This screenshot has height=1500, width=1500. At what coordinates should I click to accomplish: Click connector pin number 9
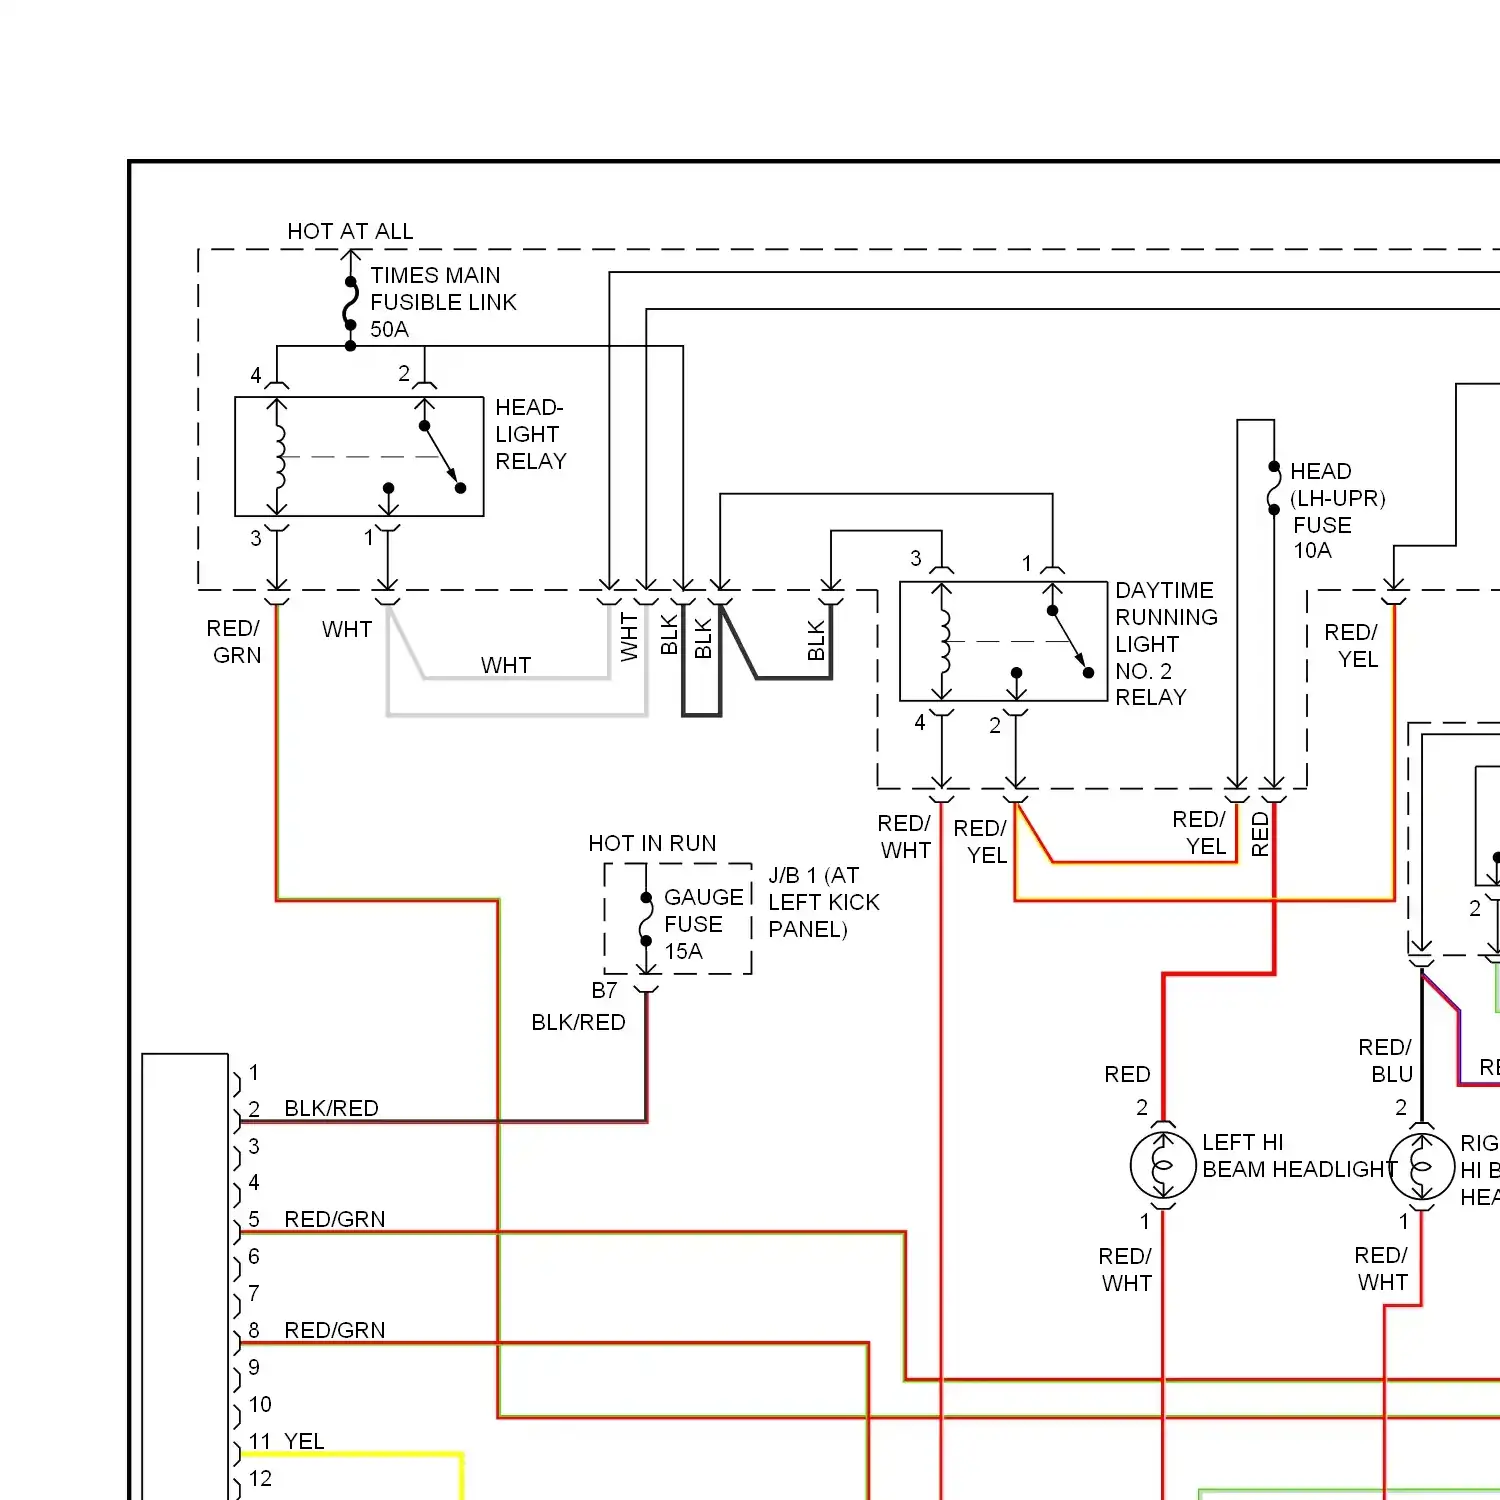tap(254, 1367)
